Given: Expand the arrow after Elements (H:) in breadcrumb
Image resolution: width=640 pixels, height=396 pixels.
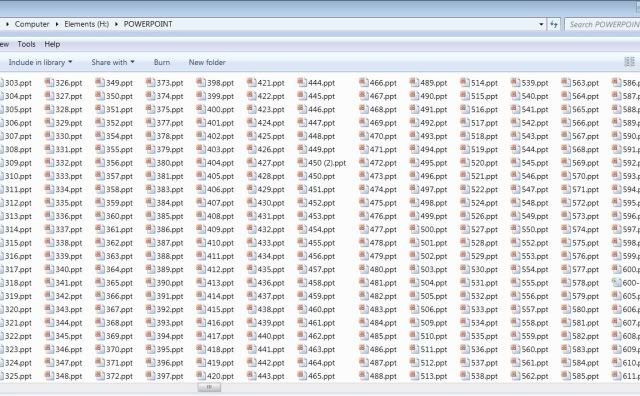Looking at the screenshot, I should coord(116,24).
